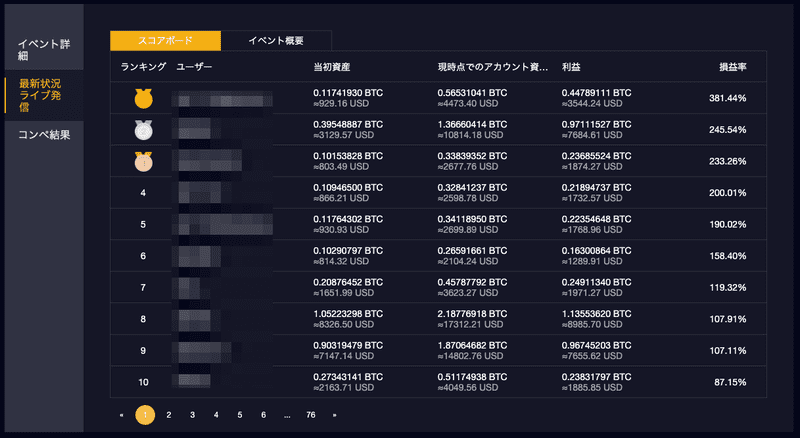This screenshot has width=800, height=438.
Task: Click ≈1885.85 USD amount
Action: click(592, 388)
